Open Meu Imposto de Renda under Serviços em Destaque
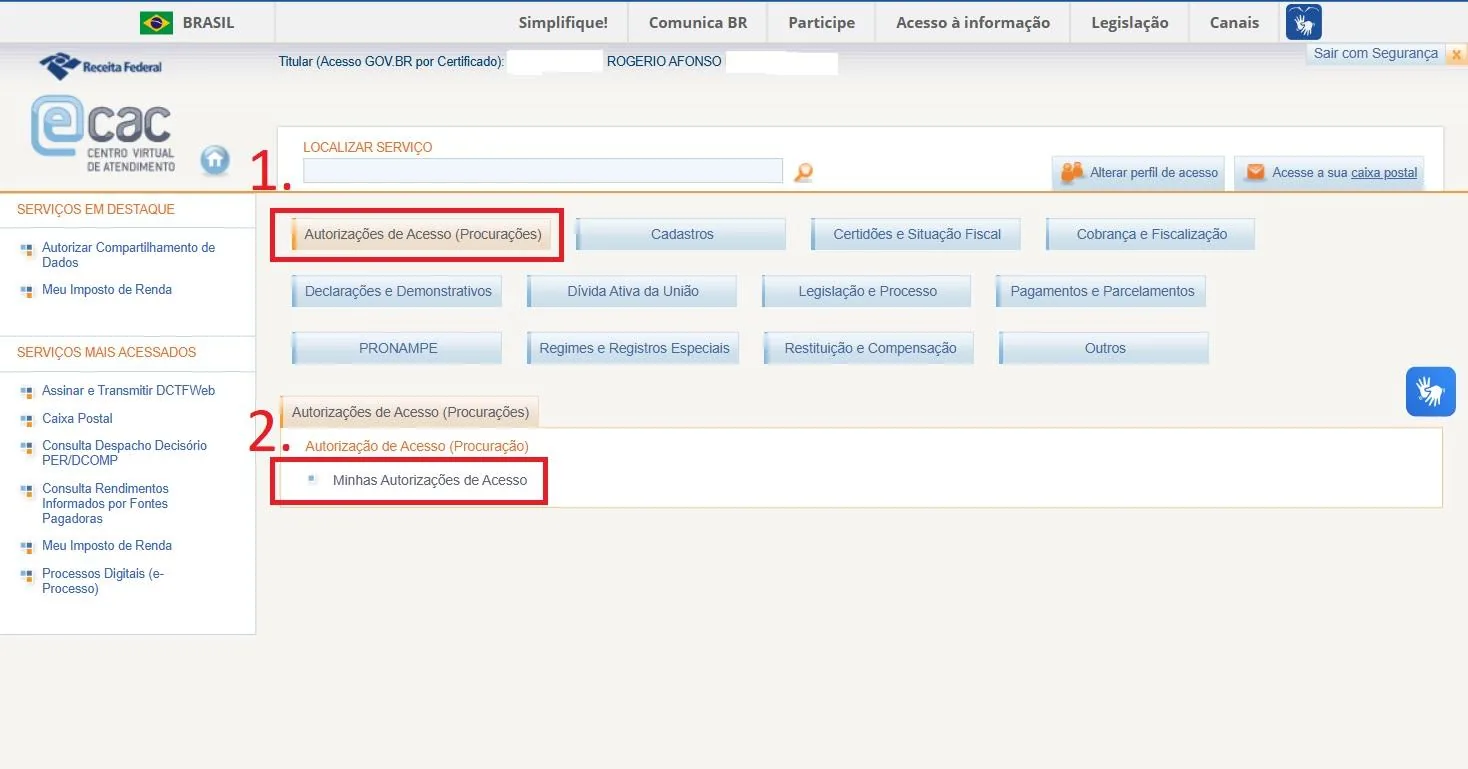This screenshot has width=1468, height=769. pos(107,289)
